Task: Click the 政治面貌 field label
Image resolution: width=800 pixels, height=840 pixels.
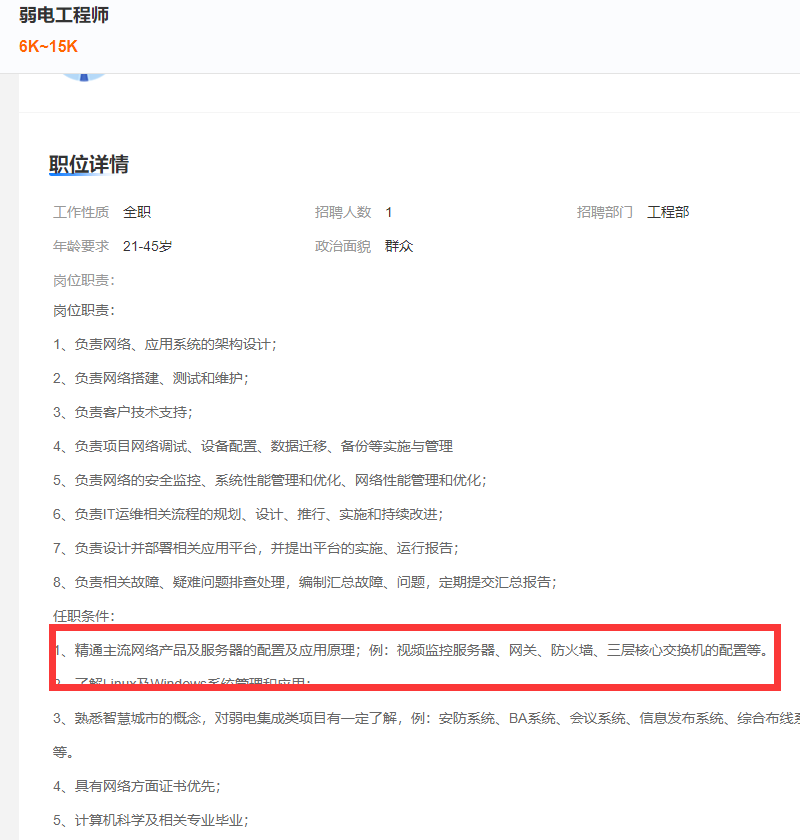Action: (x=343, y=245)
